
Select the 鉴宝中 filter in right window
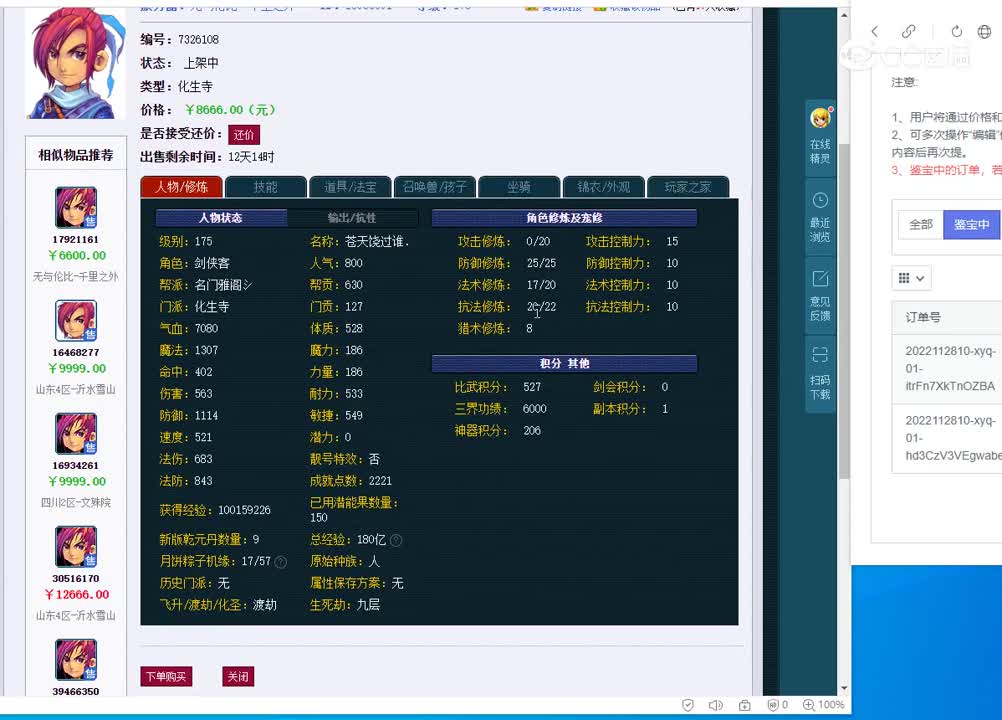971,225
